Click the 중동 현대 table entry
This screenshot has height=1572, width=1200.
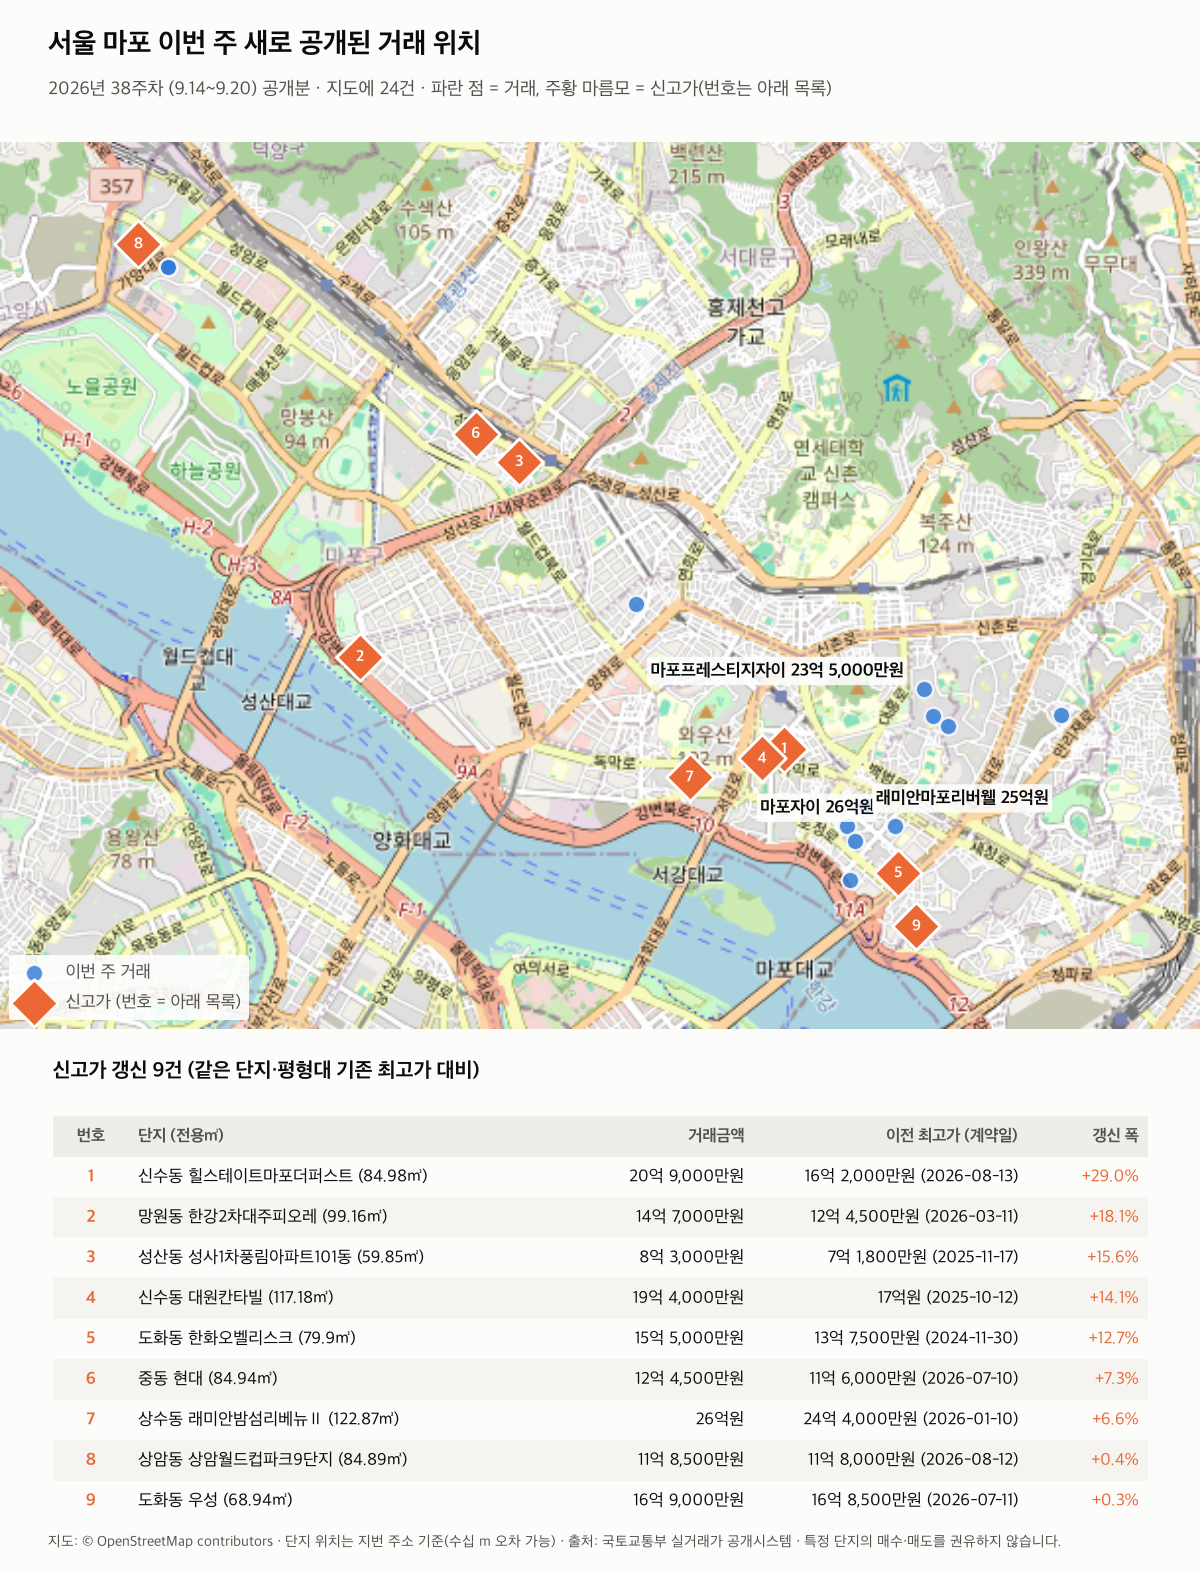pyautogui.click(x=208, y=1378)
